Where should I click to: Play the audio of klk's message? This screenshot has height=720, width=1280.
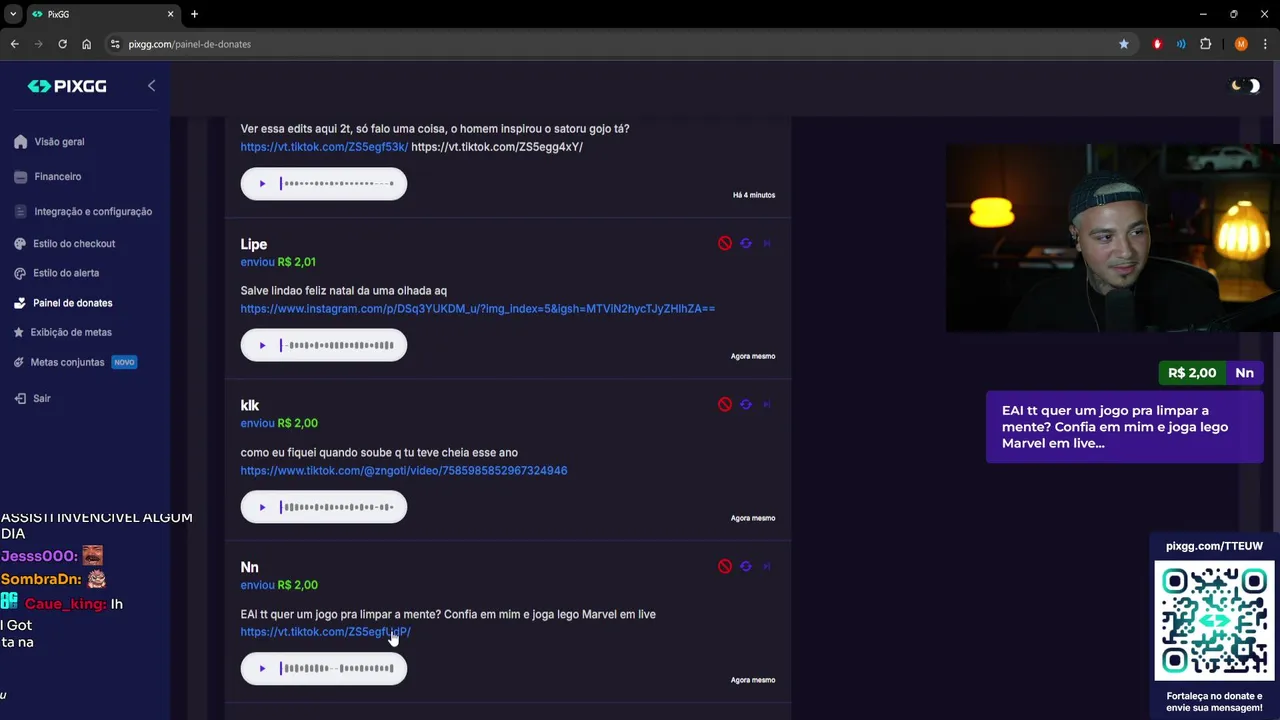click(262, 507)
